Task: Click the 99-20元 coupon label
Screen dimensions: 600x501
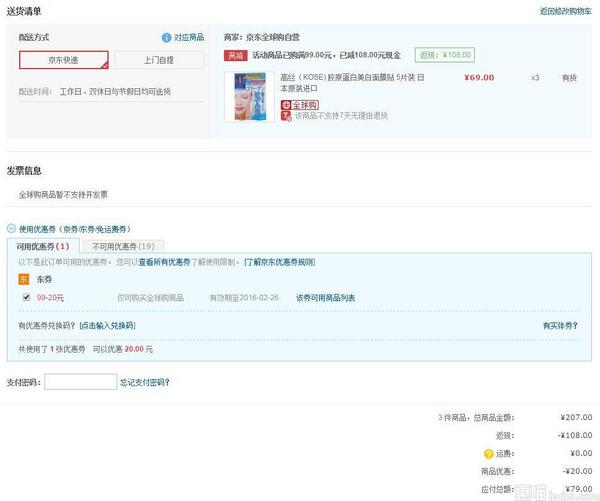Action: pos(50,298)
